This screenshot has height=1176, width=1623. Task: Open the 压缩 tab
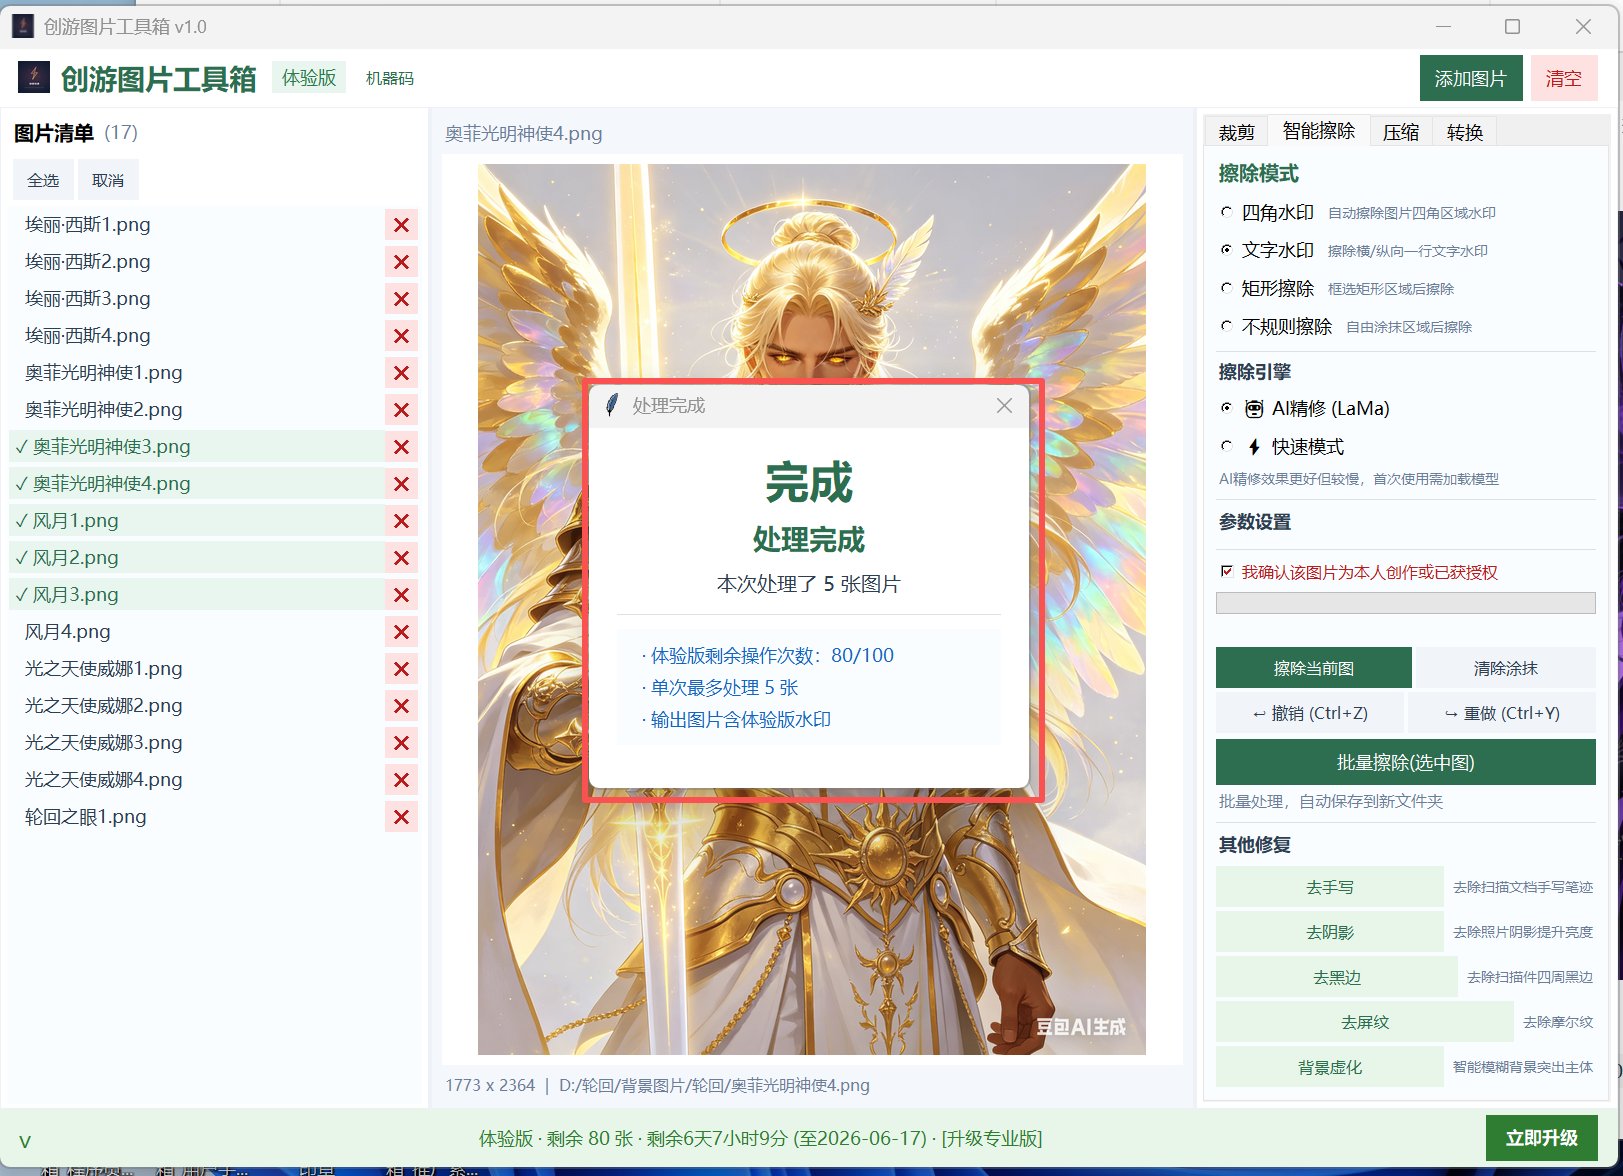pos(1401,132)
